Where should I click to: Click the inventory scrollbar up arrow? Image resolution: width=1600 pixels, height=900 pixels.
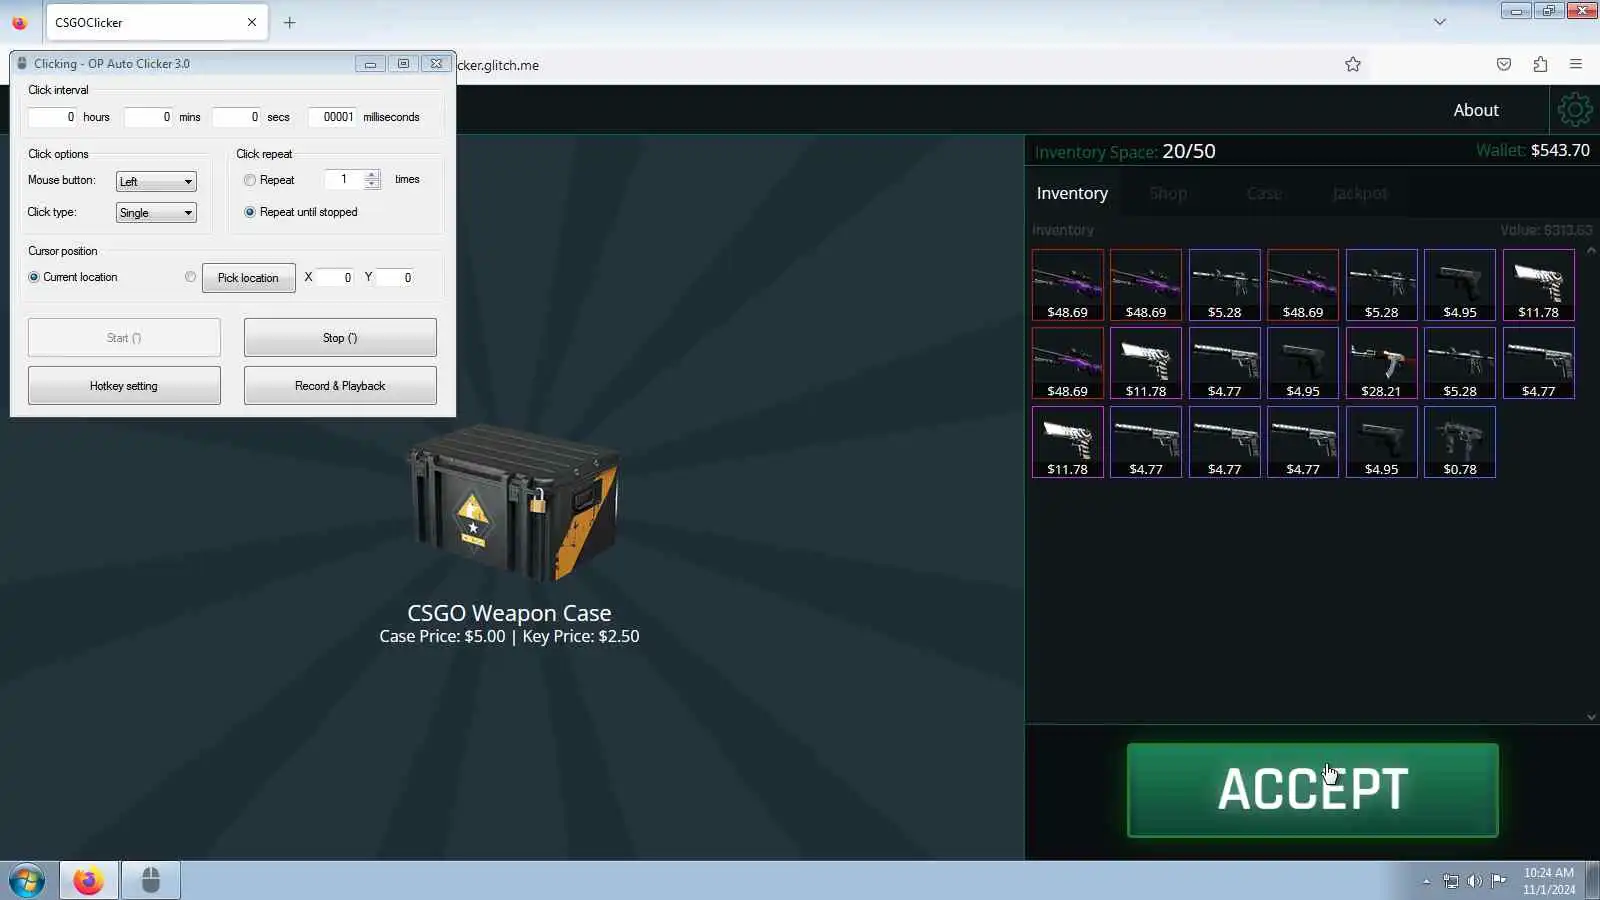pyautogui.click(x=1591, y=250)
